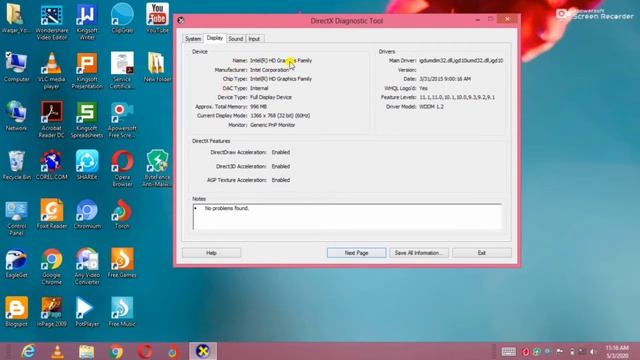Viewport: 640px width, 360px height.
Task: Select the SHAREit desktop icon
Action: (87, 165)
